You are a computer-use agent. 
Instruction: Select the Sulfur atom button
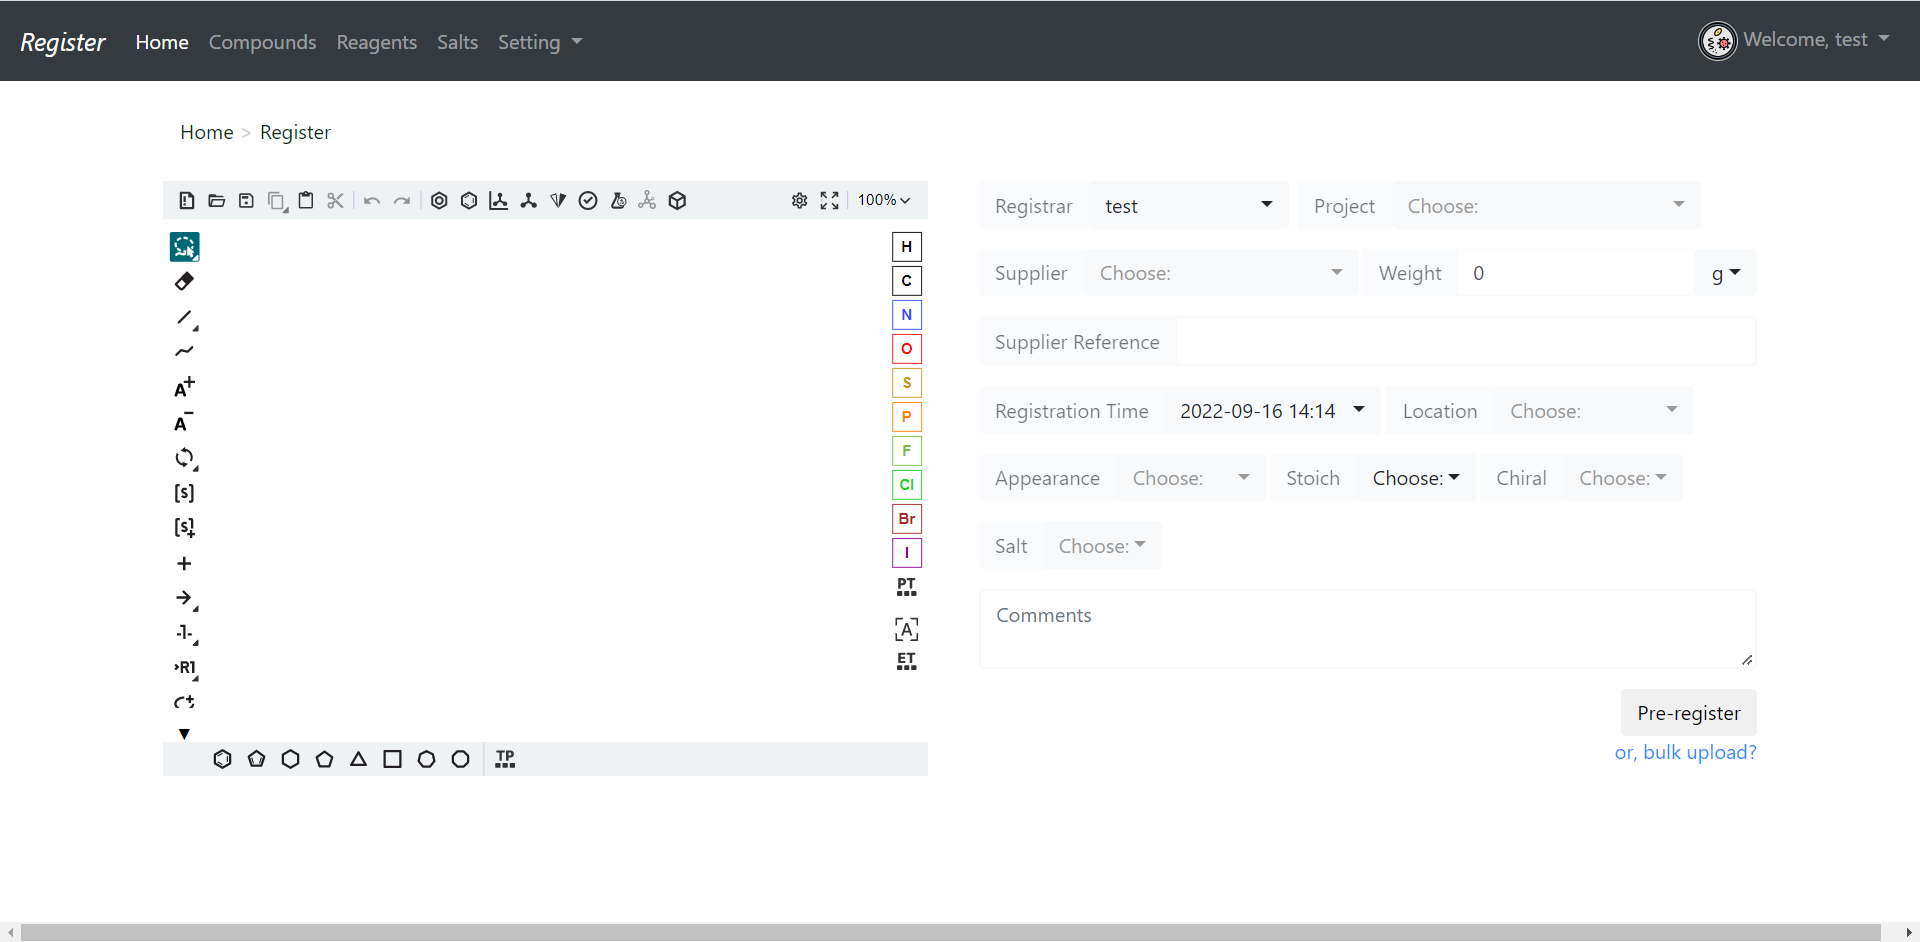click(x=906, y=383)
